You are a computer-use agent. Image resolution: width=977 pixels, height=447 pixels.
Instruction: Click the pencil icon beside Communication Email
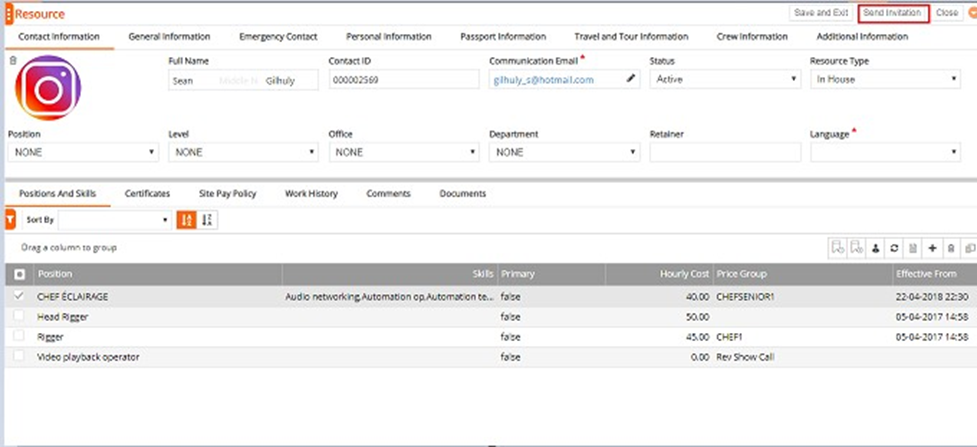click(x=631, y=80)
